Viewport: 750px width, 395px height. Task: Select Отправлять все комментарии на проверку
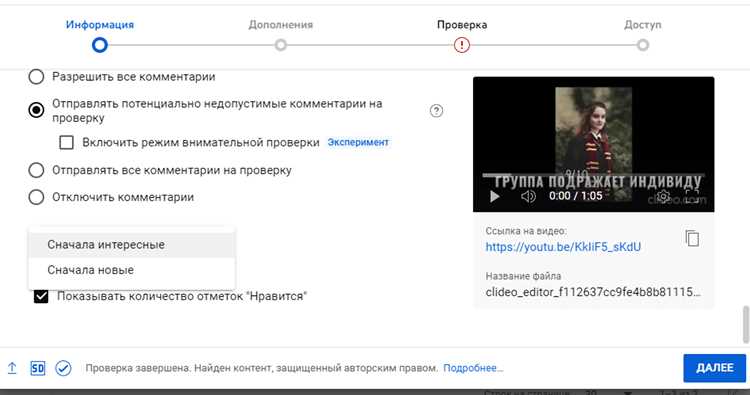point(36,170)
